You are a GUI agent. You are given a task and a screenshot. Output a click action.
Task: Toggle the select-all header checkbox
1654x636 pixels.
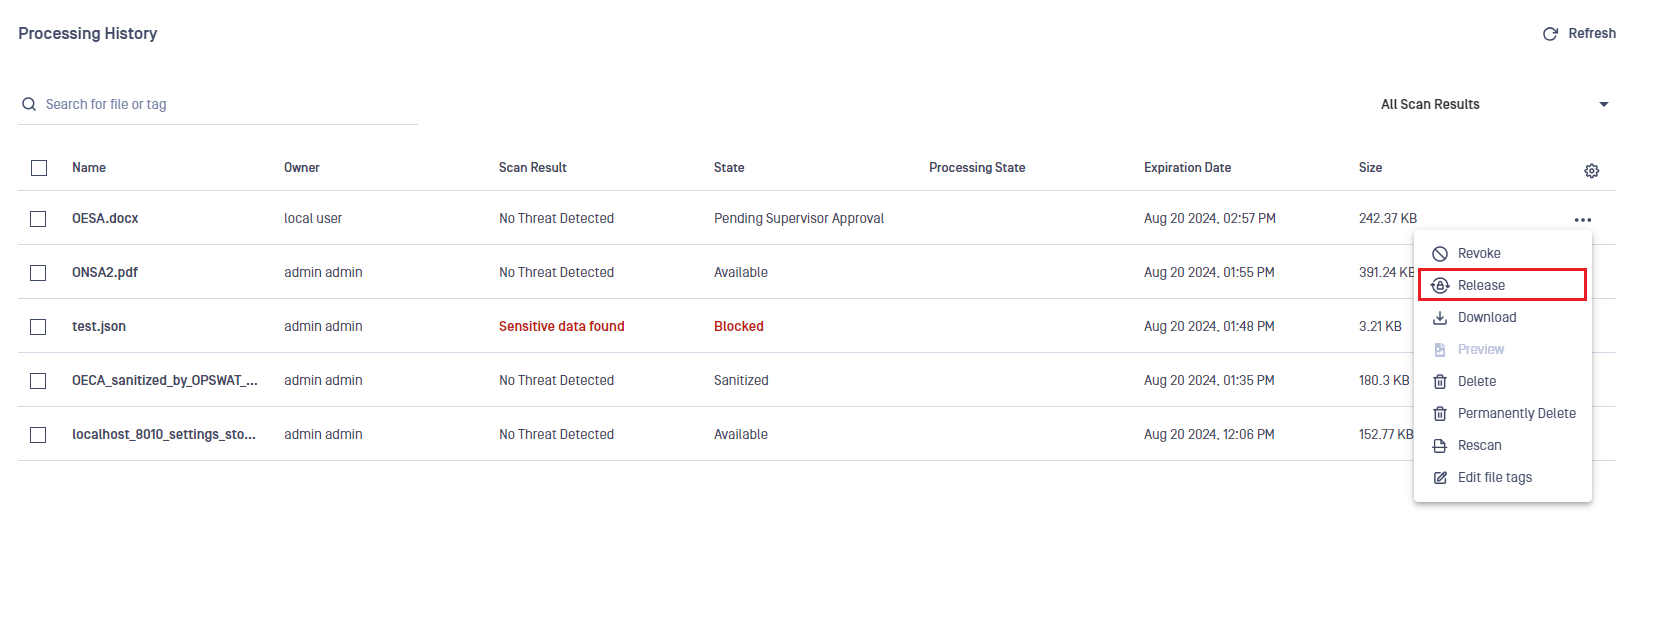(39, 168)
